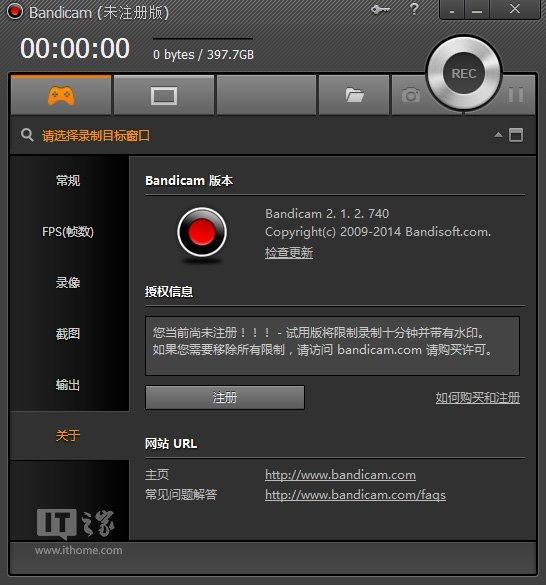Click the 00:00:00 recording timer
546x585 pixels.
[x=75, y=49]
